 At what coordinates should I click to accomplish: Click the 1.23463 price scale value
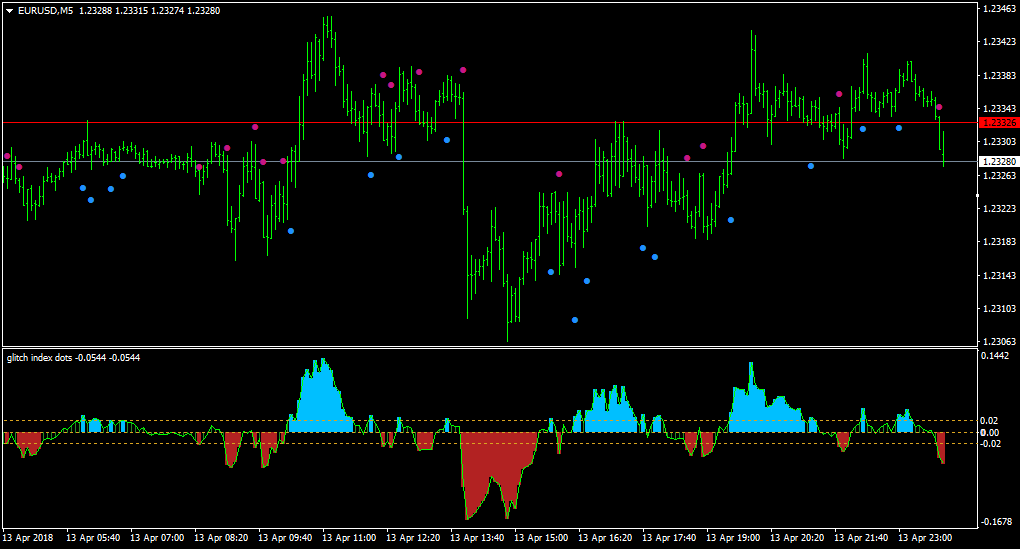(x=999, y=8)
